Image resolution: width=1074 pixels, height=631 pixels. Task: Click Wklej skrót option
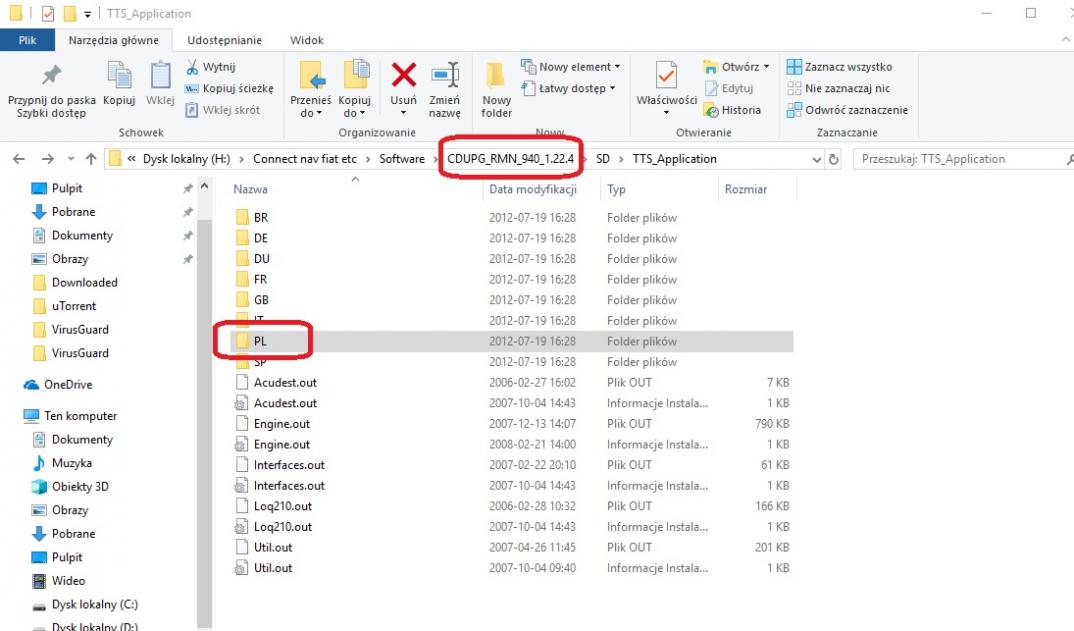[x=223, y=110]
